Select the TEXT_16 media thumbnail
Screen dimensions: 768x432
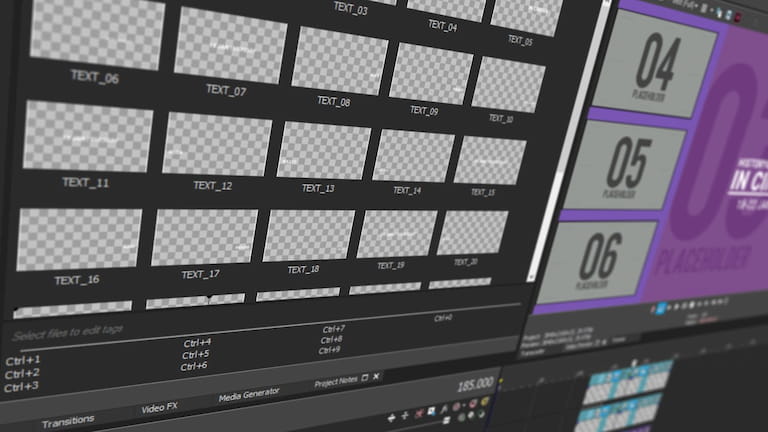coord(79,240)
